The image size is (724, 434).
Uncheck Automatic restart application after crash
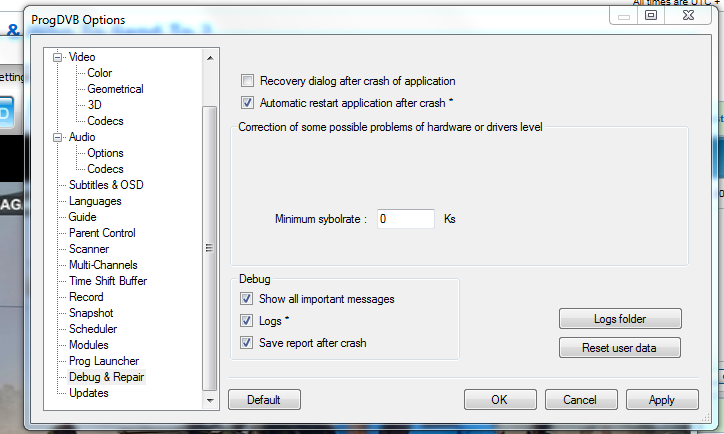[x=247, y=103]
